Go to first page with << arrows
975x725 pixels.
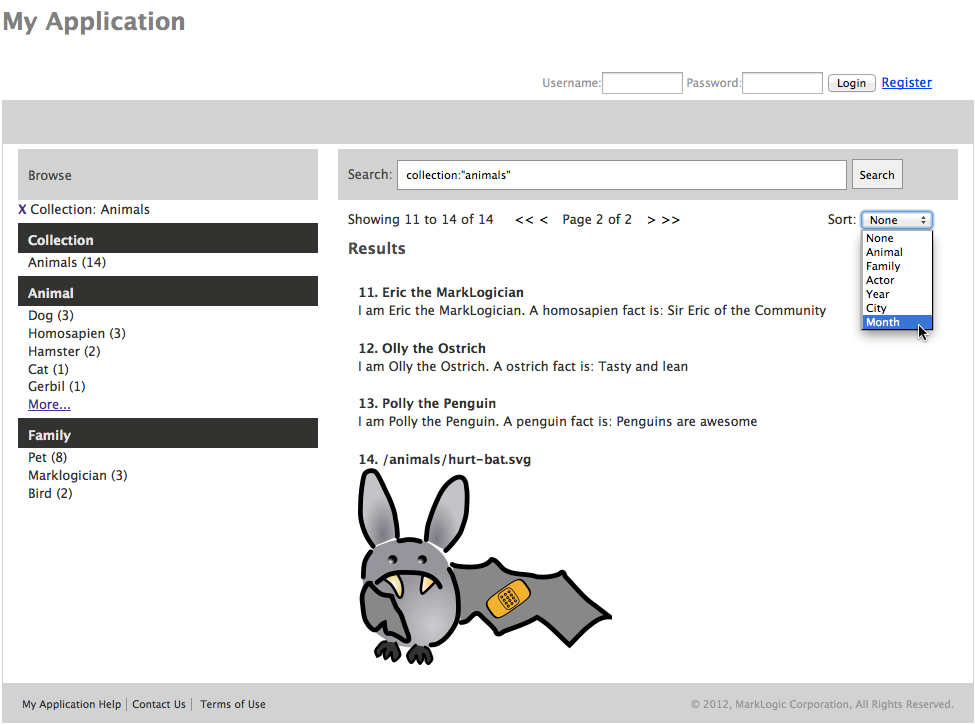[x=524, y=220]
